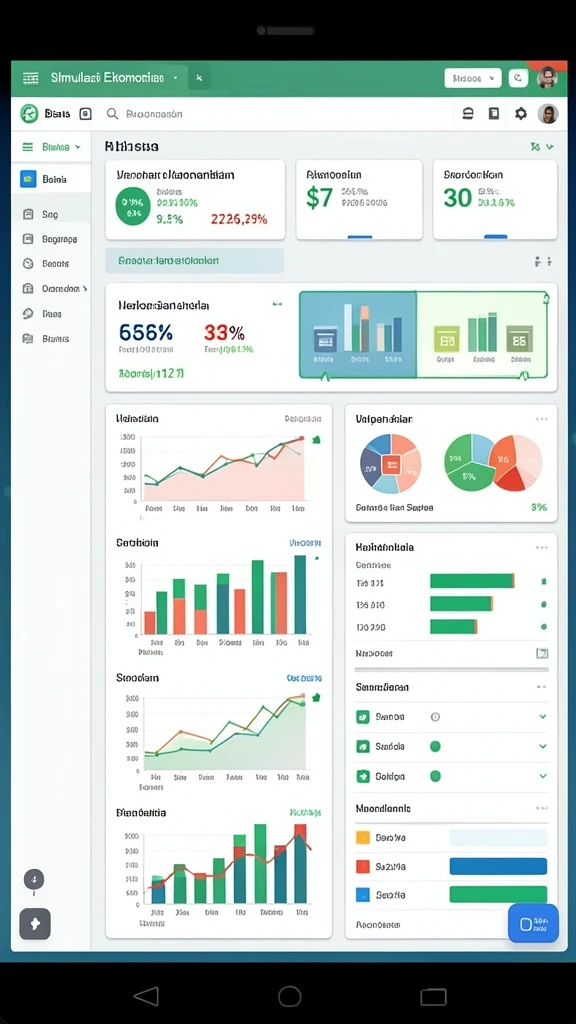Expand the third green-icon list row chevron
This screenshot has height=1024, width=576.
pos(543,776)
